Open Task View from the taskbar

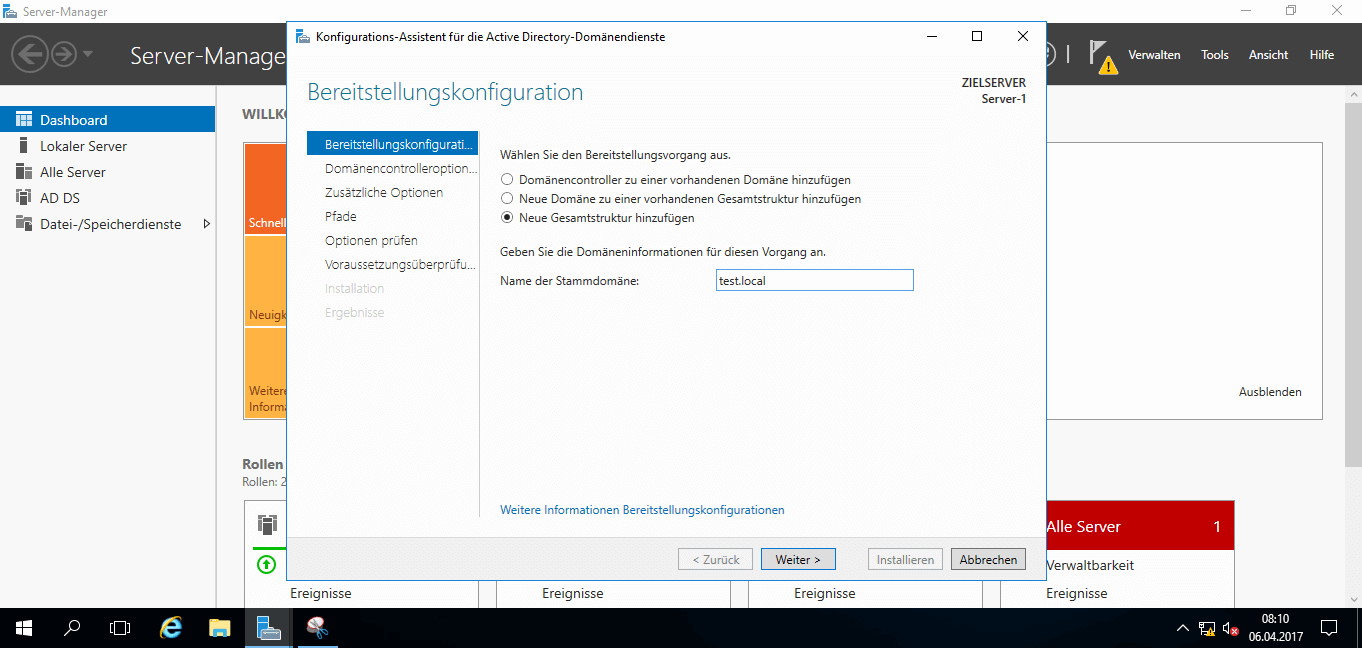[120, 628]
